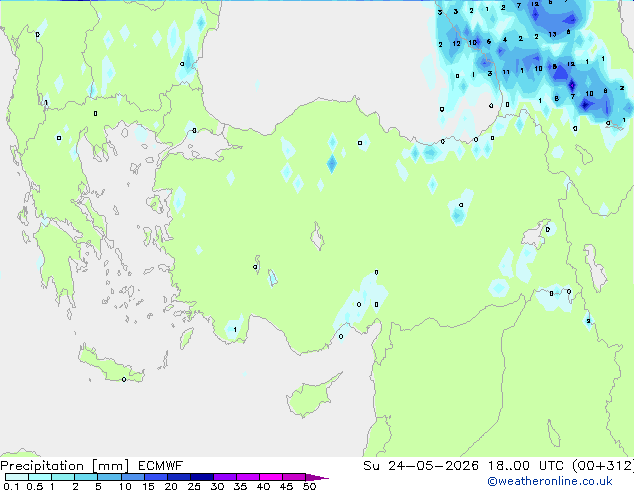Click the map precipitation value '13'

(x=552, y=34)
